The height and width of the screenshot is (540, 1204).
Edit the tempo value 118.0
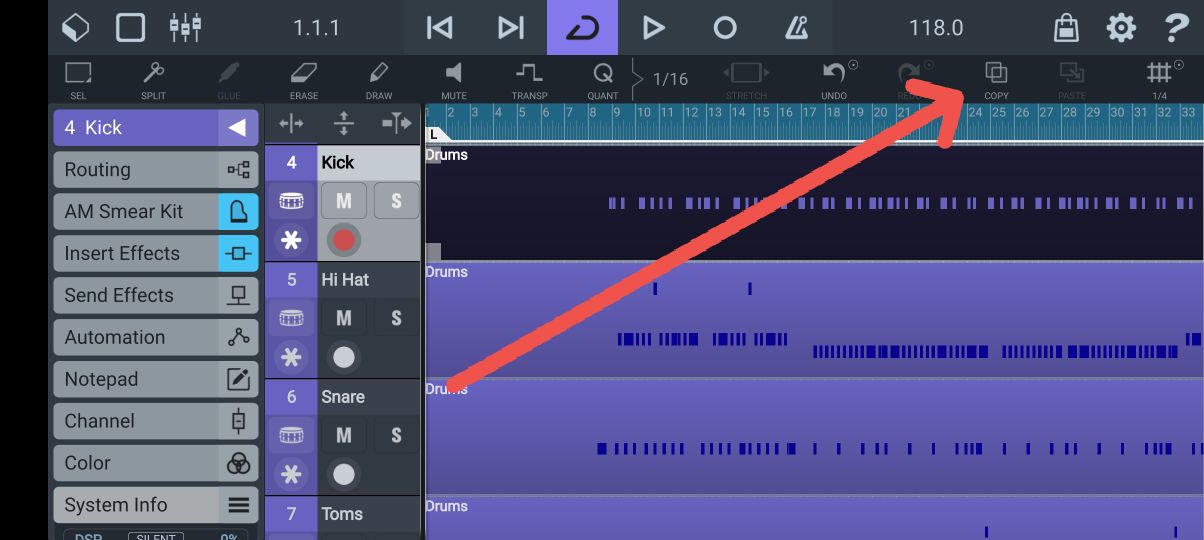935,27
